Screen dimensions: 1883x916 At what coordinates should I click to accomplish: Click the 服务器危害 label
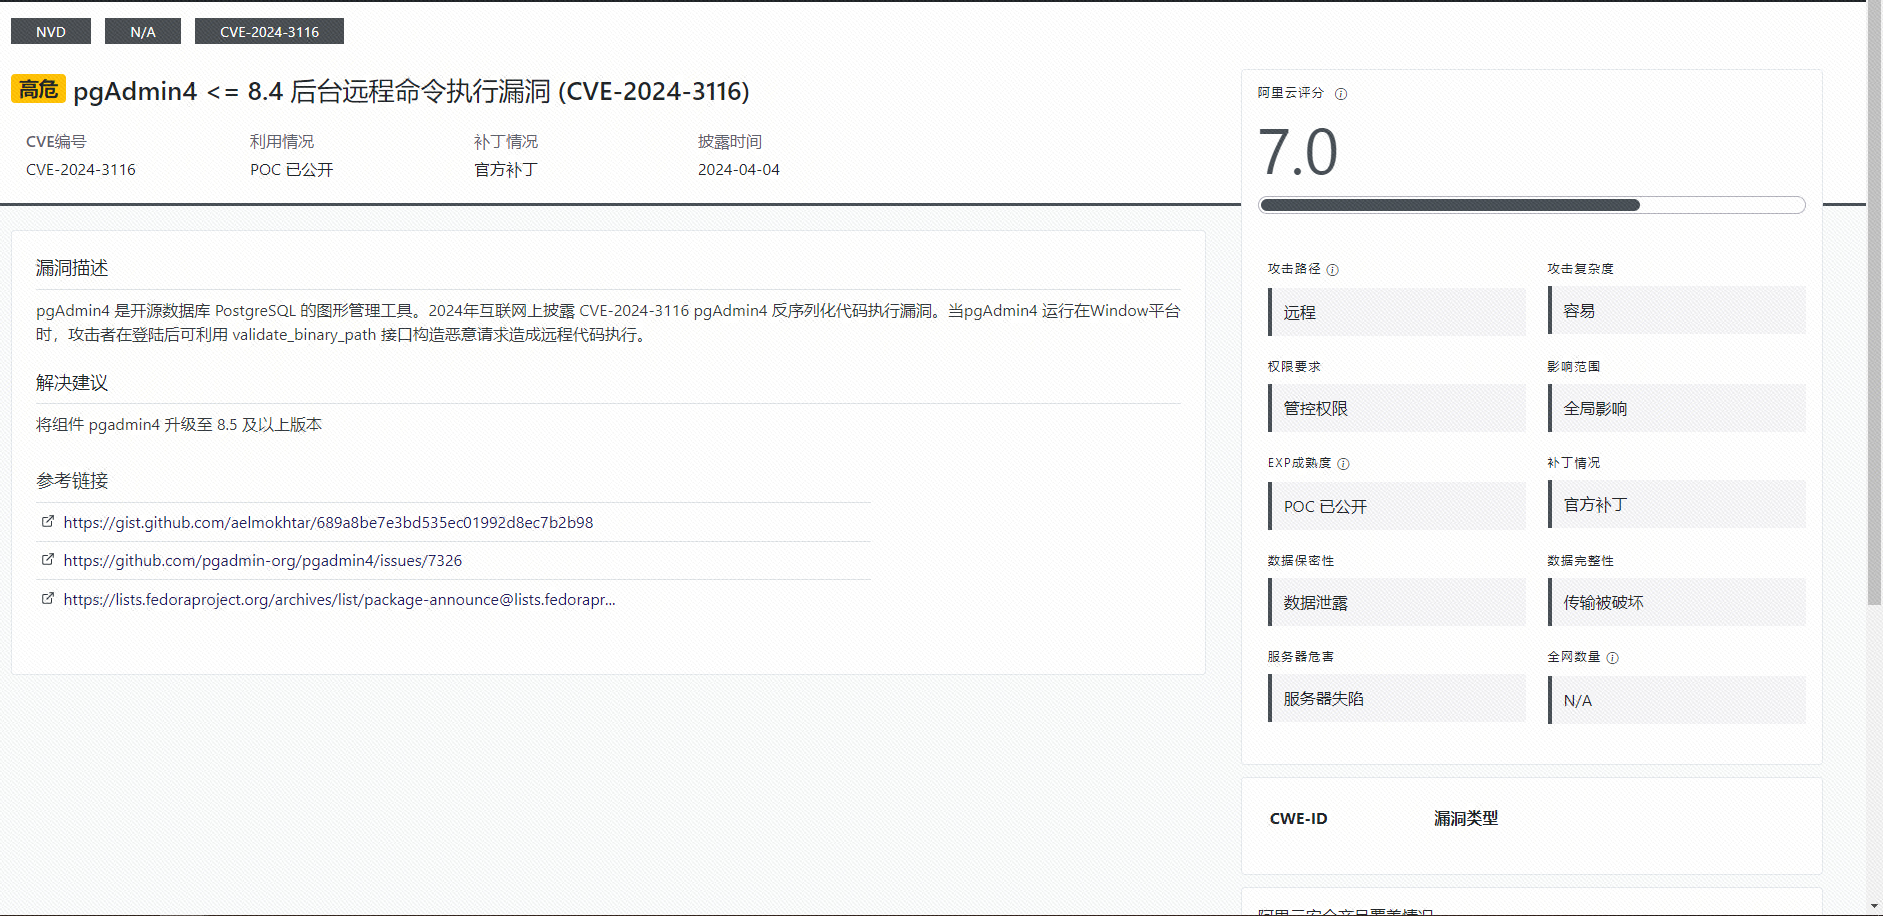pyautogui.click(x=1300, y=657)
